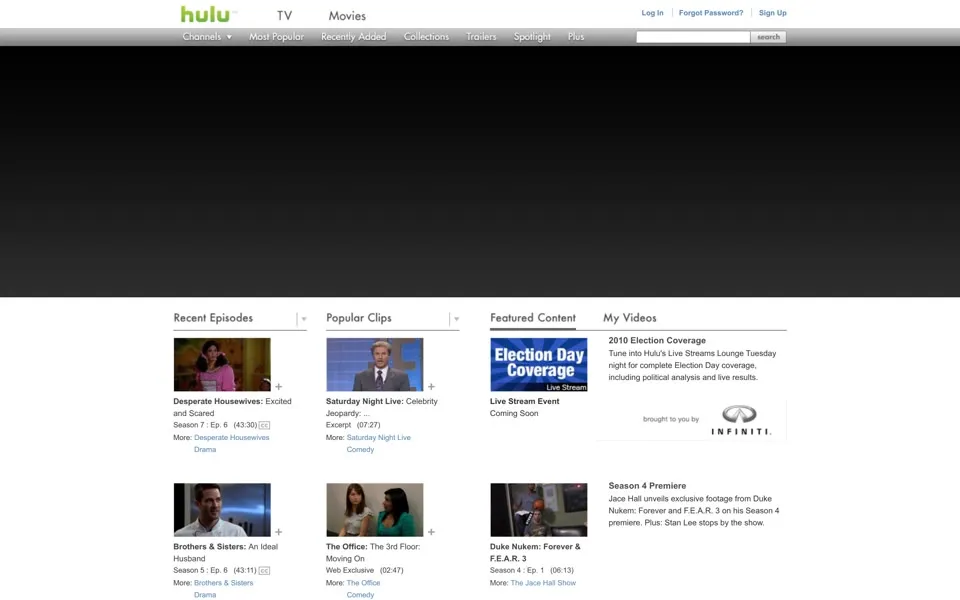
Task: Open the TV section
Action: tap(284, 16)
